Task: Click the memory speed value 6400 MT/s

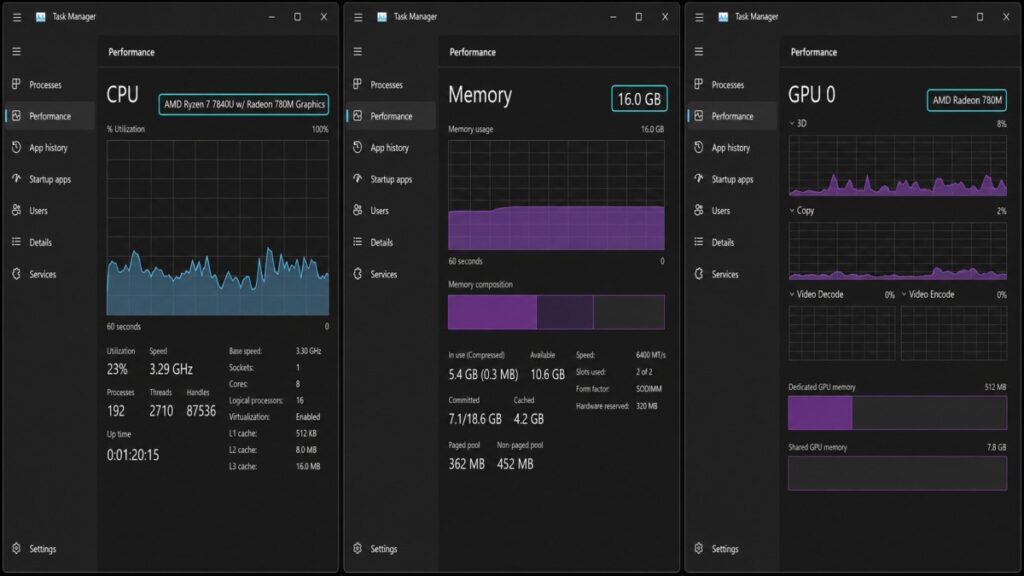Action: click(x=650, y=355)
